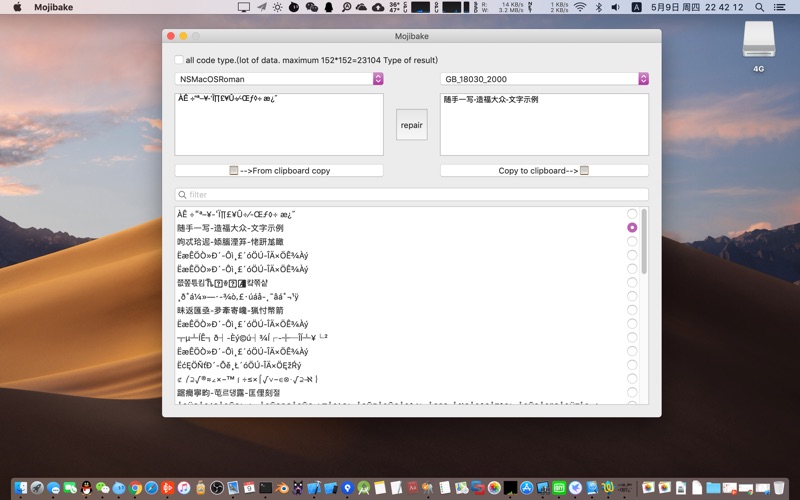This screenshot has width=800, height=500.
Task: Open Terminal from the dock
Action: point(265,488)
